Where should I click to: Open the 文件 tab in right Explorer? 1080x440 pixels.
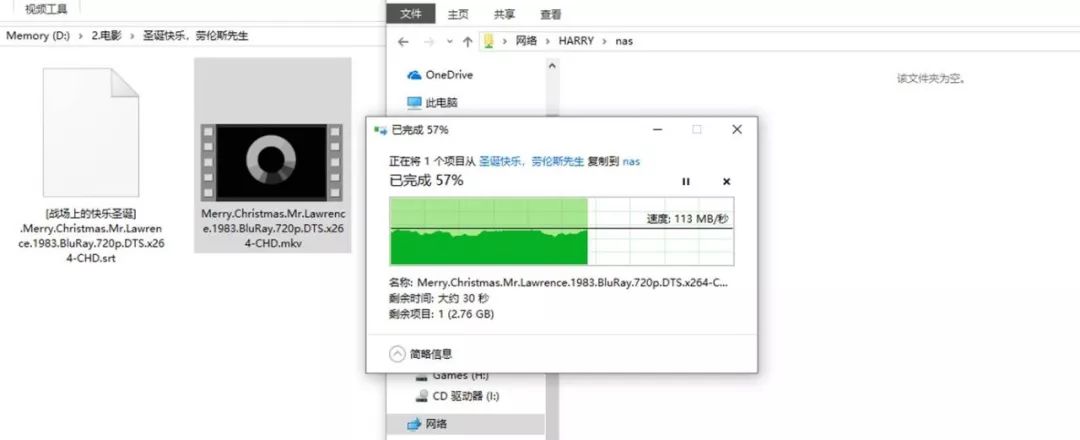tap(411, 14)
